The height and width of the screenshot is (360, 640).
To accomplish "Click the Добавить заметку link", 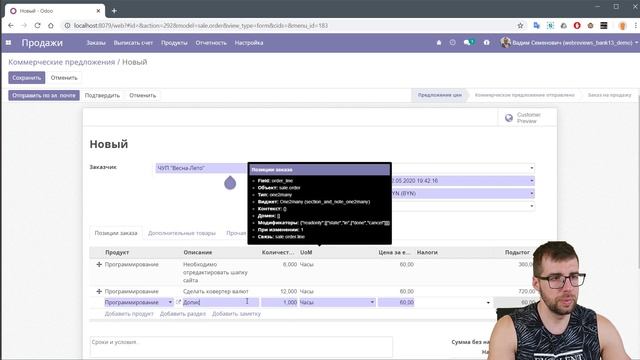I will tap(236, 313).
